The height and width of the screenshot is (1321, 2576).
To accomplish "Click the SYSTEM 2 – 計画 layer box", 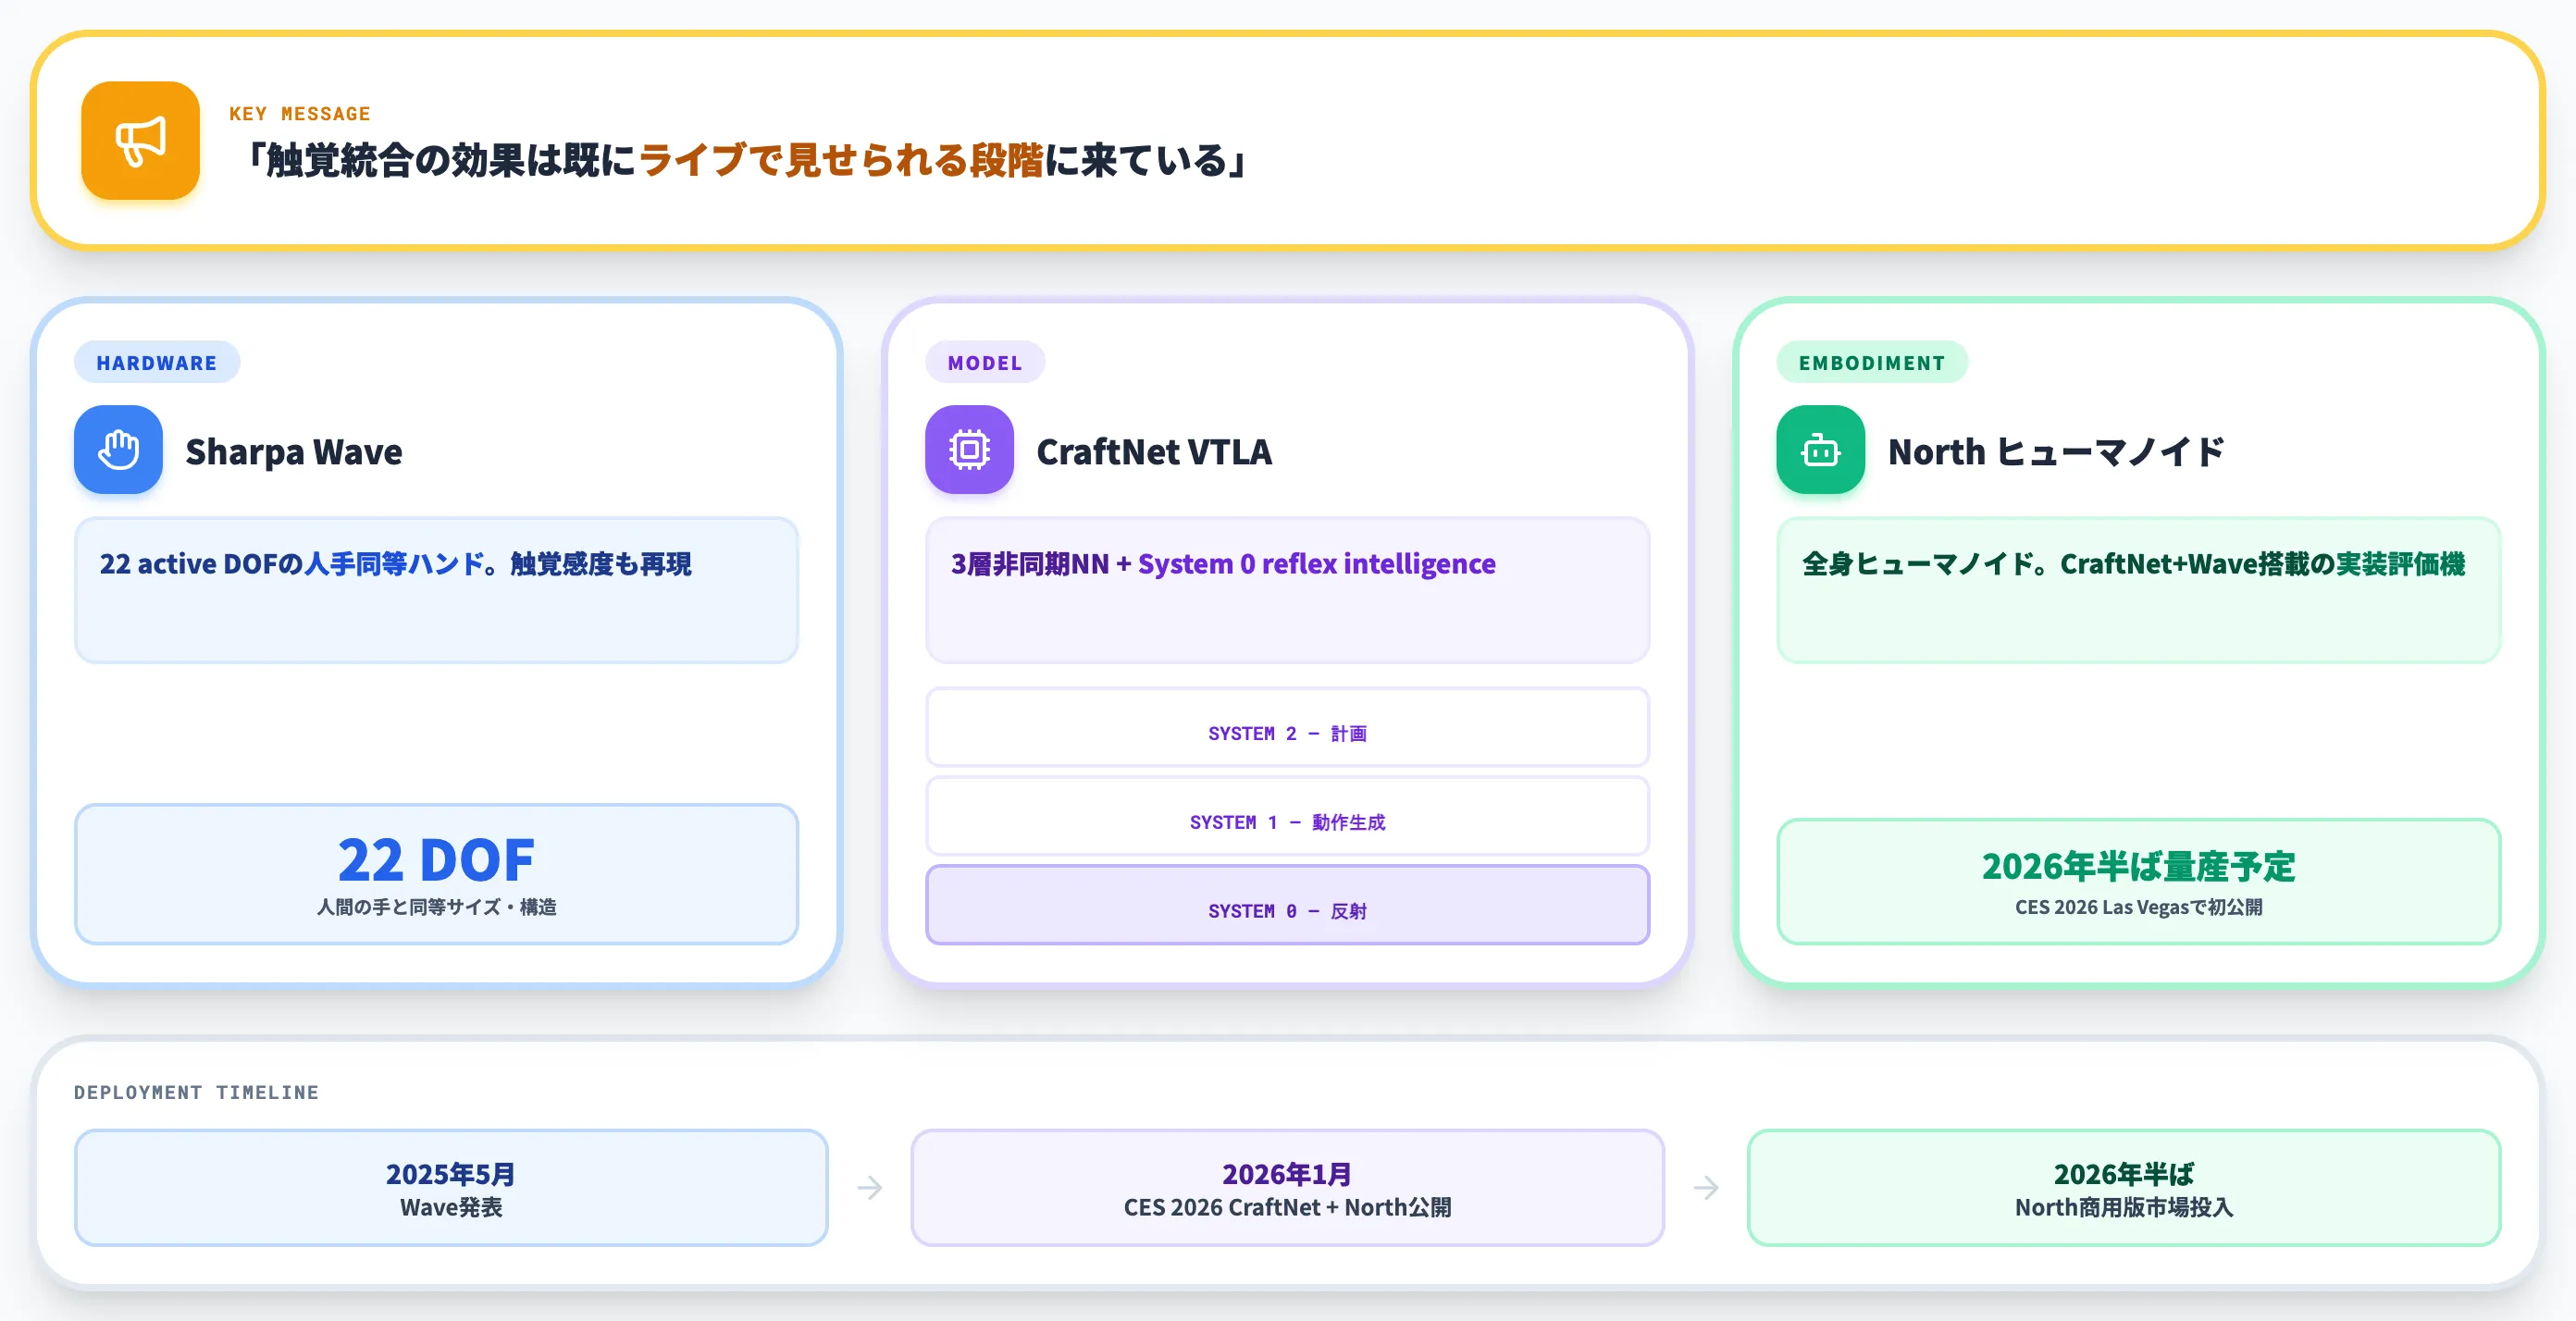I will coord(1287,727).
